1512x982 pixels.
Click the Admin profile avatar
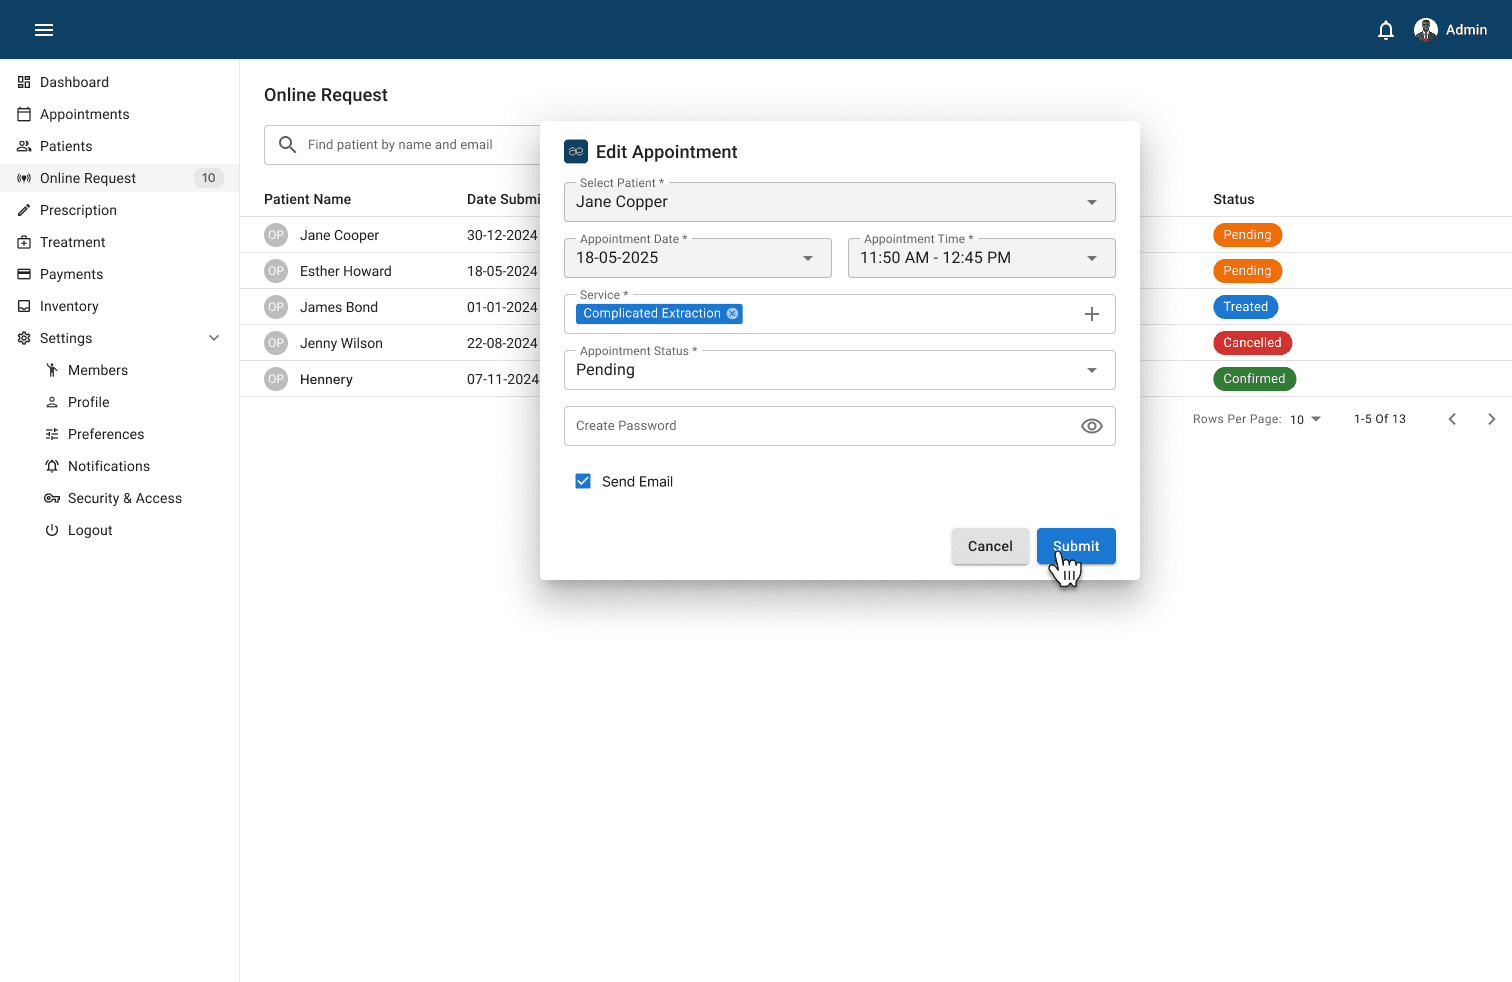1425,30
